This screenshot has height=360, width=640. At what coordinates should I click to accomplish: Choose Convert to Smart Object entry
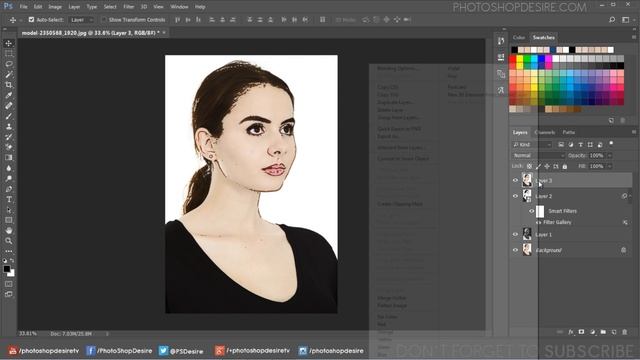403,158
